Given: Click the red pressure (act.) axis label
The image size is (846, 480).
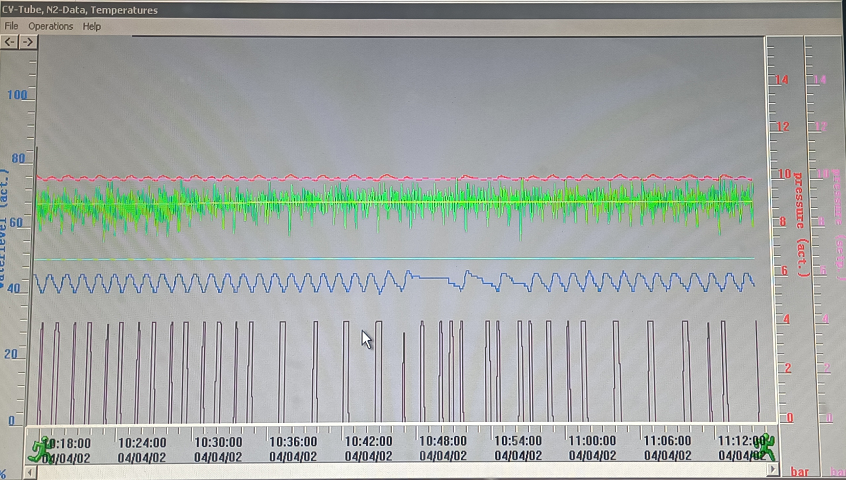Looking at the screenshot, I should point(800,225).
